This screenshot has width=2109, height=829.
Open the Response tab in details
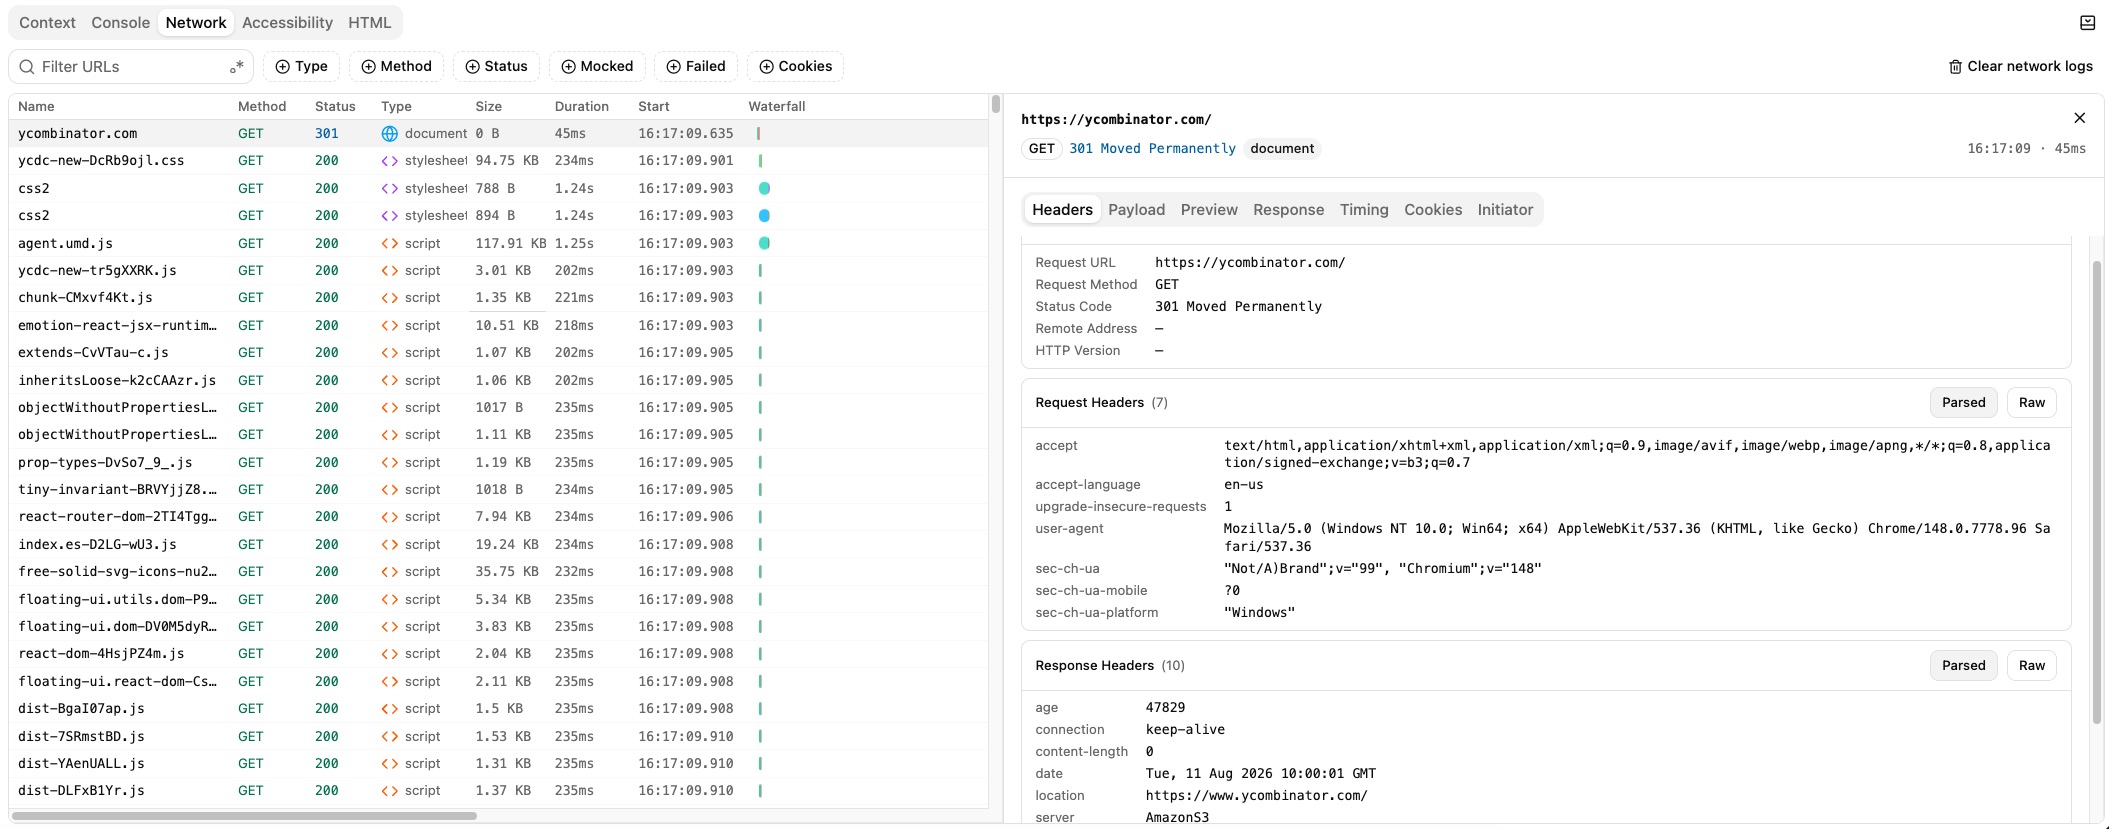click(1288, 210)
